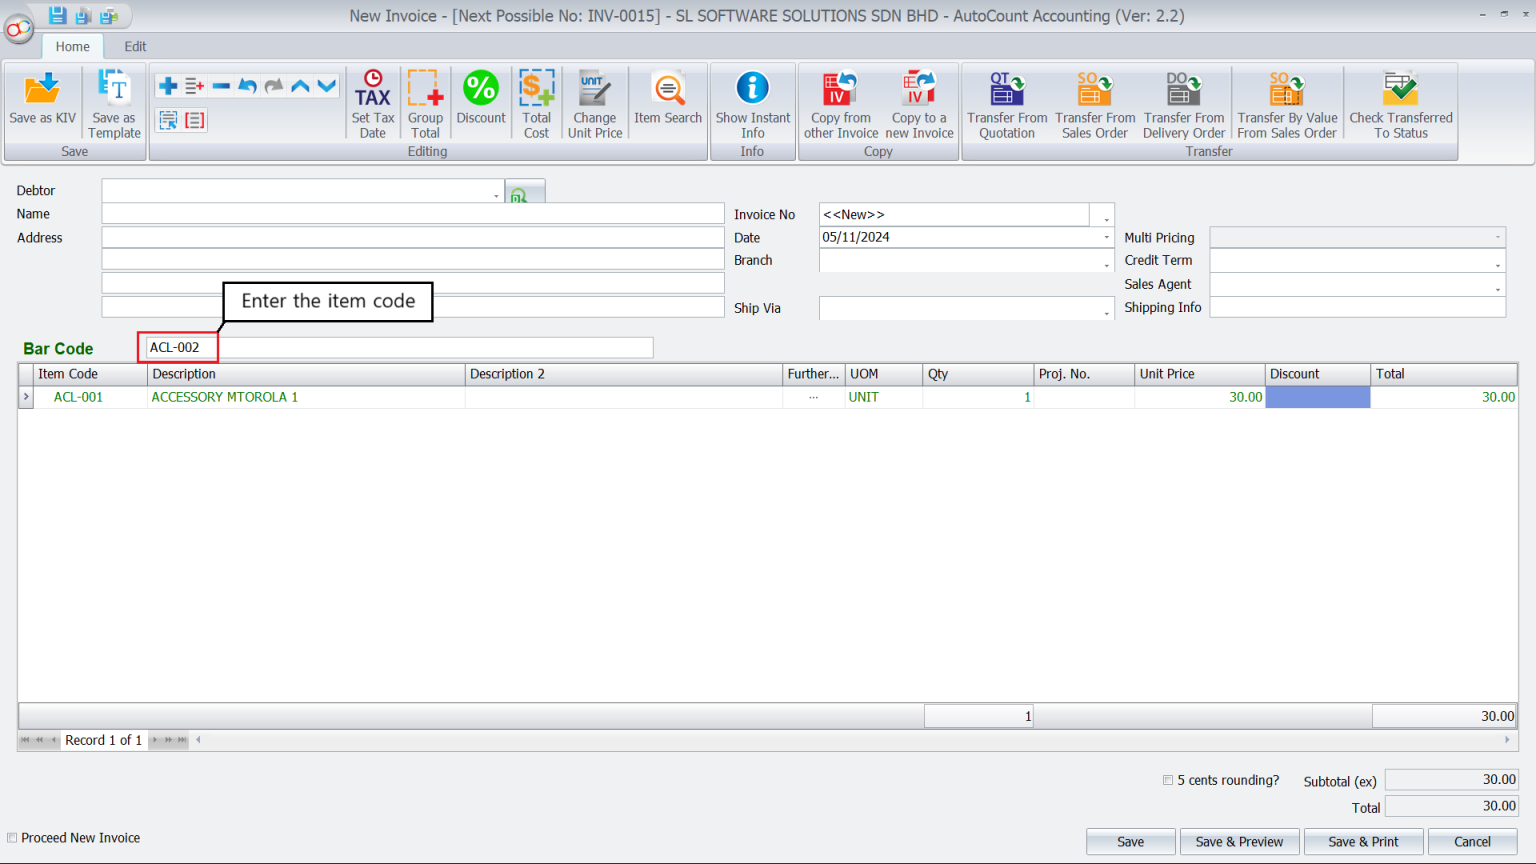The image size is (1536, 864).
Task: Click Save as KIV in the Save group
Action: coord(41,100)
